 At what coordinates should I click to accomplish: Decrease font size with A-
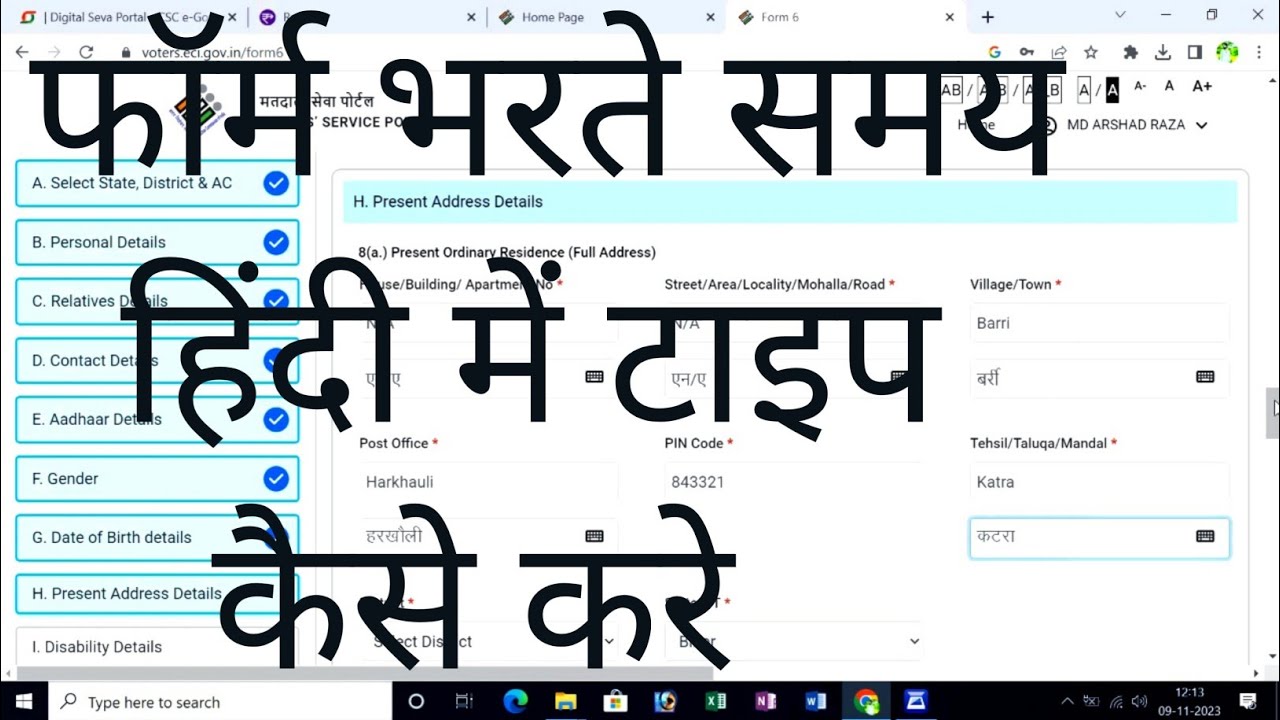(x=1140, y=87)
